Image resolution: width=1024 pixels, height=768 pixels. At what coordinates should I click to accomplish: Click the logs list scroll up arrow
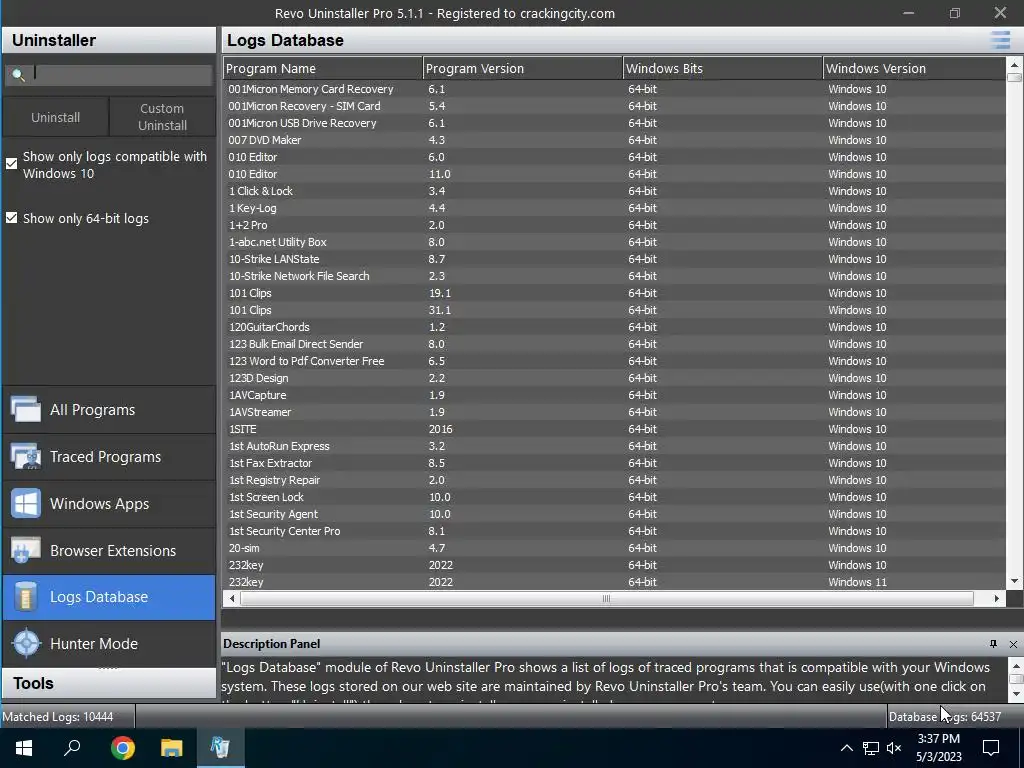click(x=1014, y=64)
